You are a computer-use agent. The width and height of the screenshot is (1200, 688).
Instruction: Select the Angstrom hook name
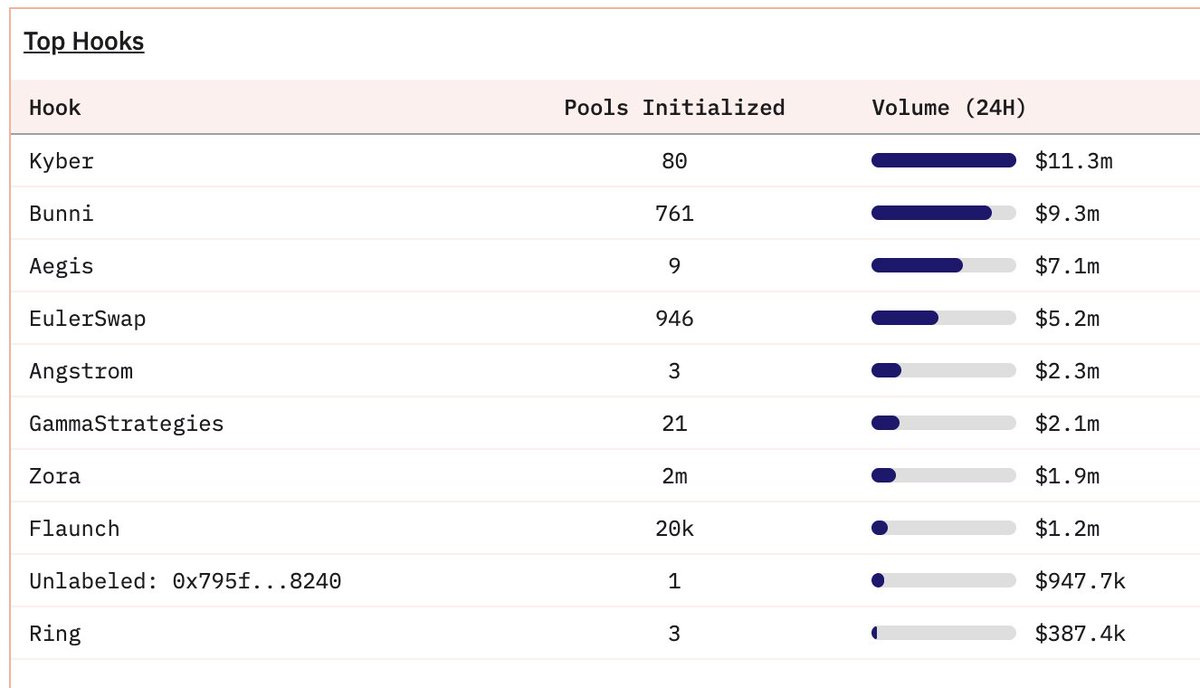tap(81, 371)
